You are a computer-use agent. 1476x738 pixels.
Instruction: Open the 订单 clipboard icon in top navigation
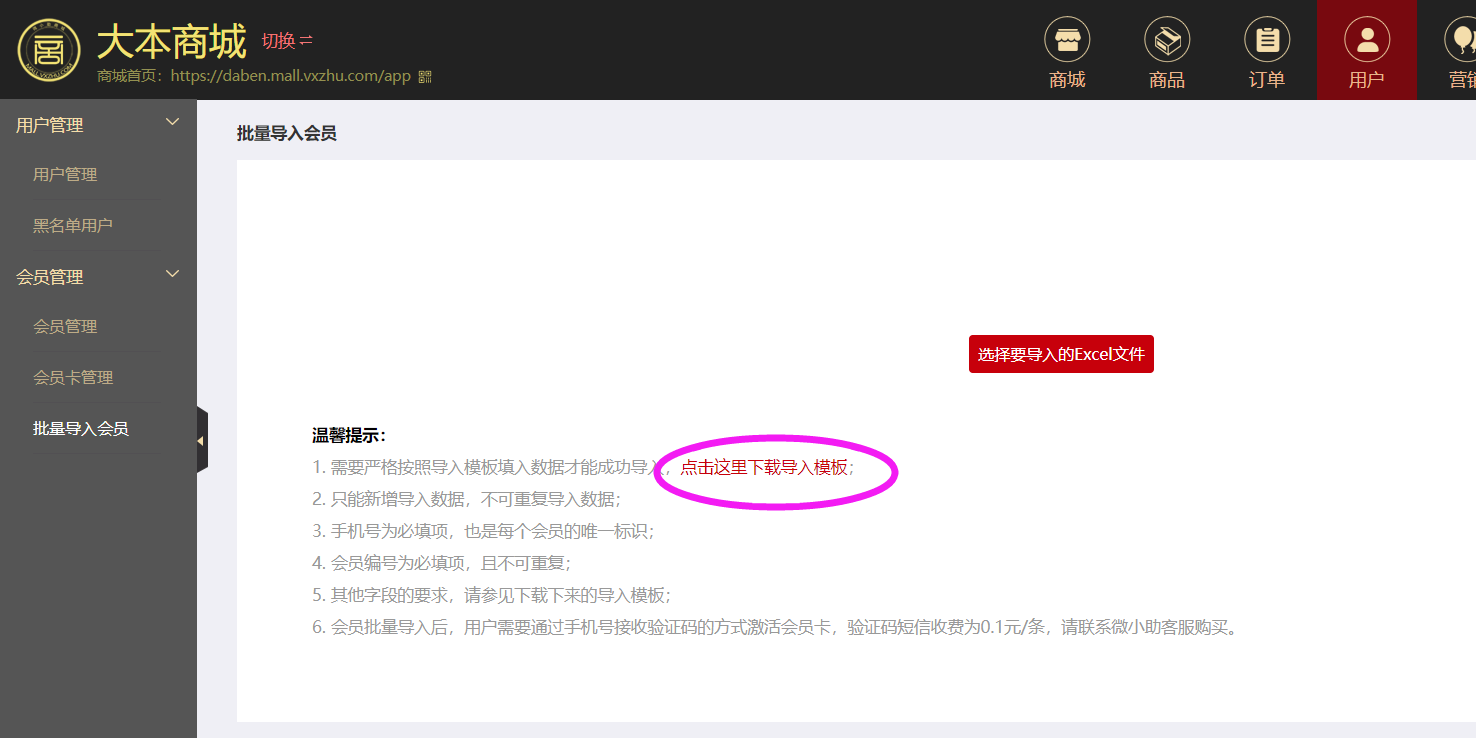[x=1267, y=41]
